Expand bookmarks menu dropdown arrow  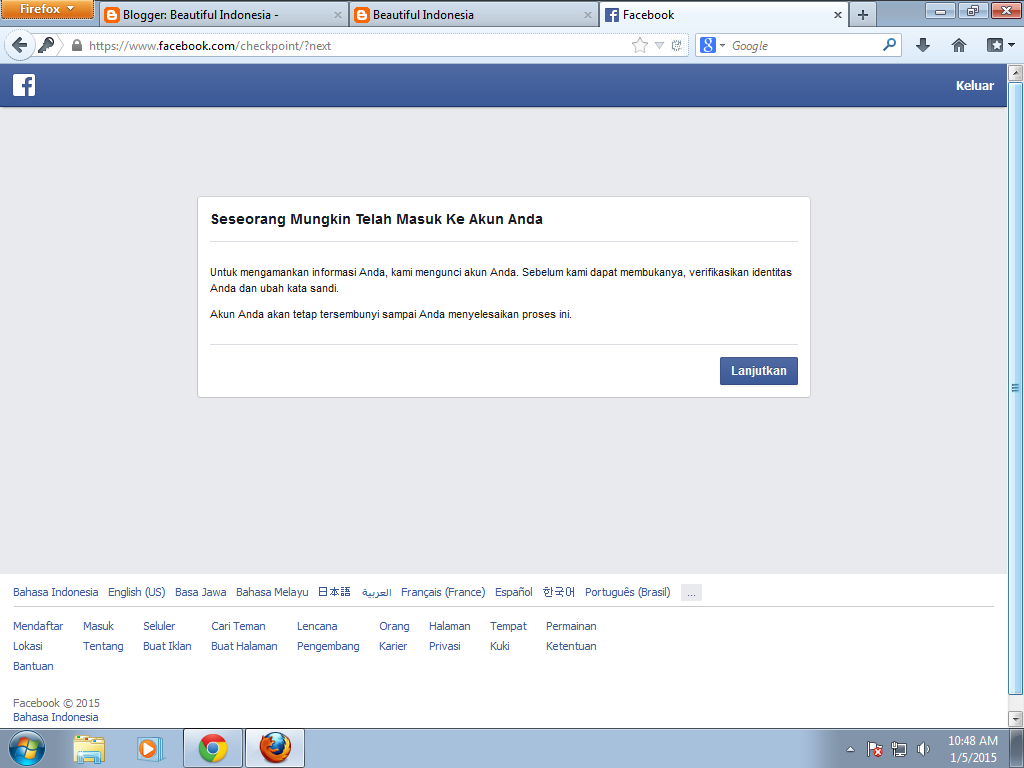click(1012, 45)
